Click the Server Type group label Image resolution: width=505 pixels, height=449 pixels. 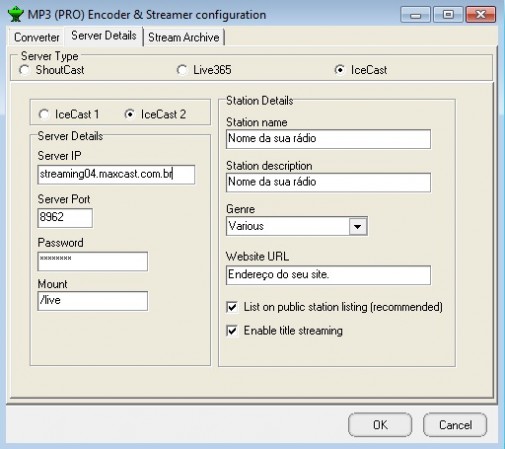[50, 56]
